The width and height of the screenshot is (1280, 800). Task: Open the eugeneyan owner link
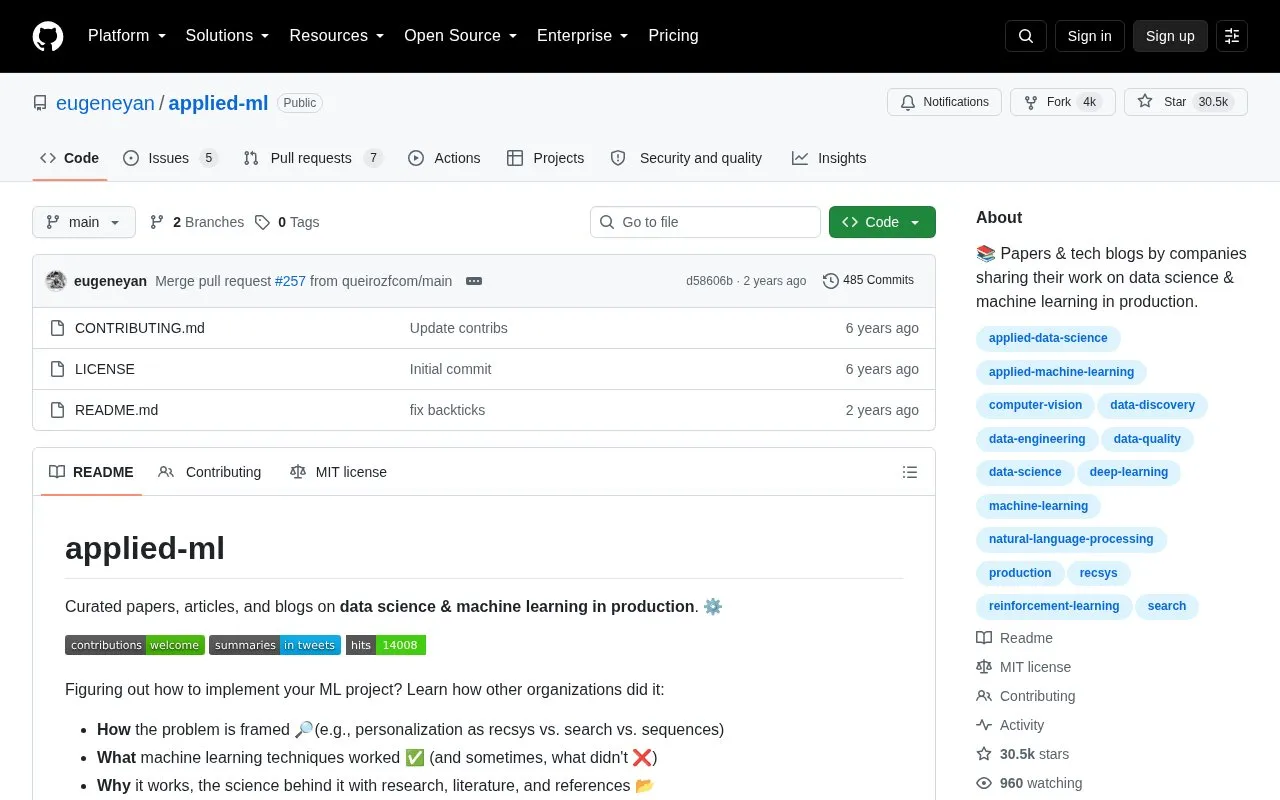click(x=105, y=103)
